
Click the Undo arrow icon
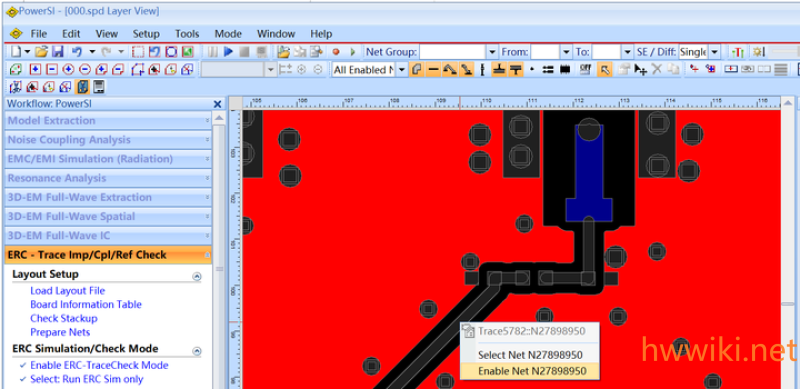pos(77,52)
